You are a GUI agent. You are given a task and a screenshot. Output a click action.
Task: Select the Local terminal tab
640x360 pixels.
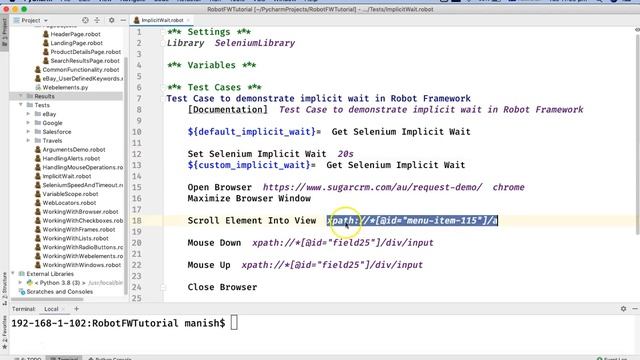tap(51, 309)
